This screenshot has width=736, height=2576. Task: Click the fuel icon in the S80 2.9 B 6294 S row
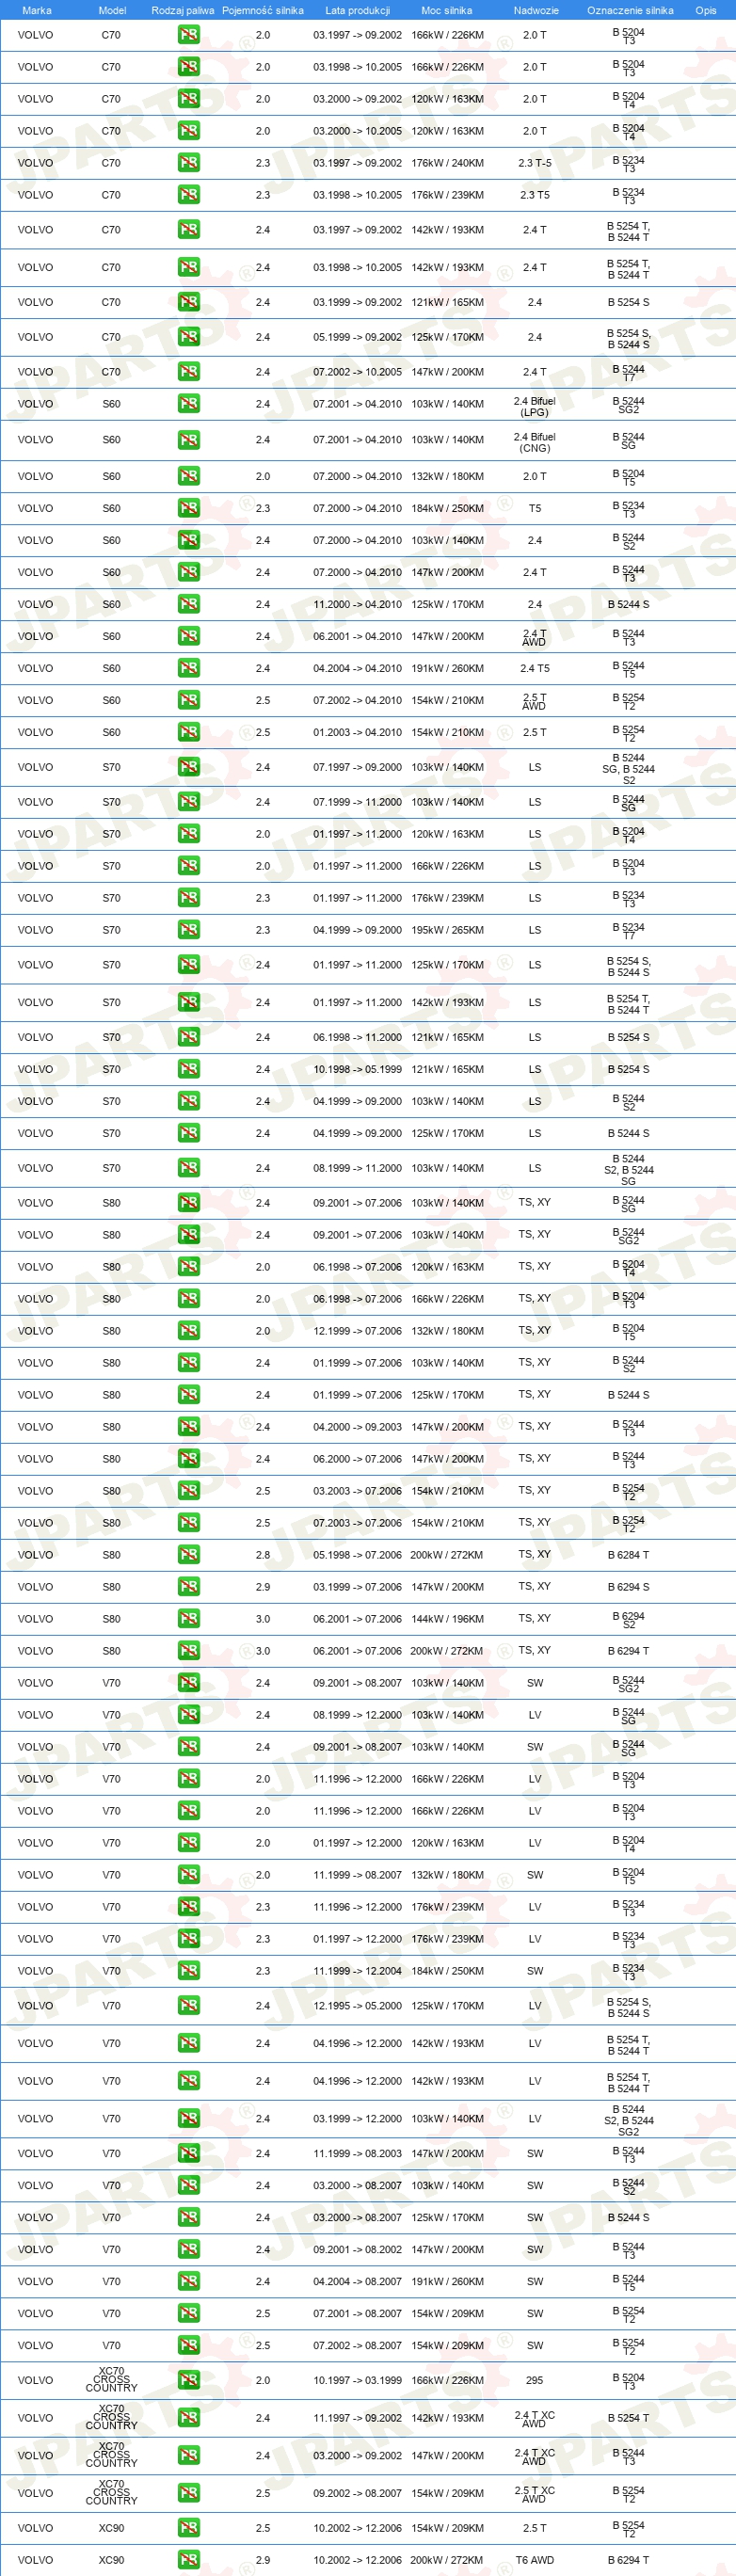coord(188,1587)
